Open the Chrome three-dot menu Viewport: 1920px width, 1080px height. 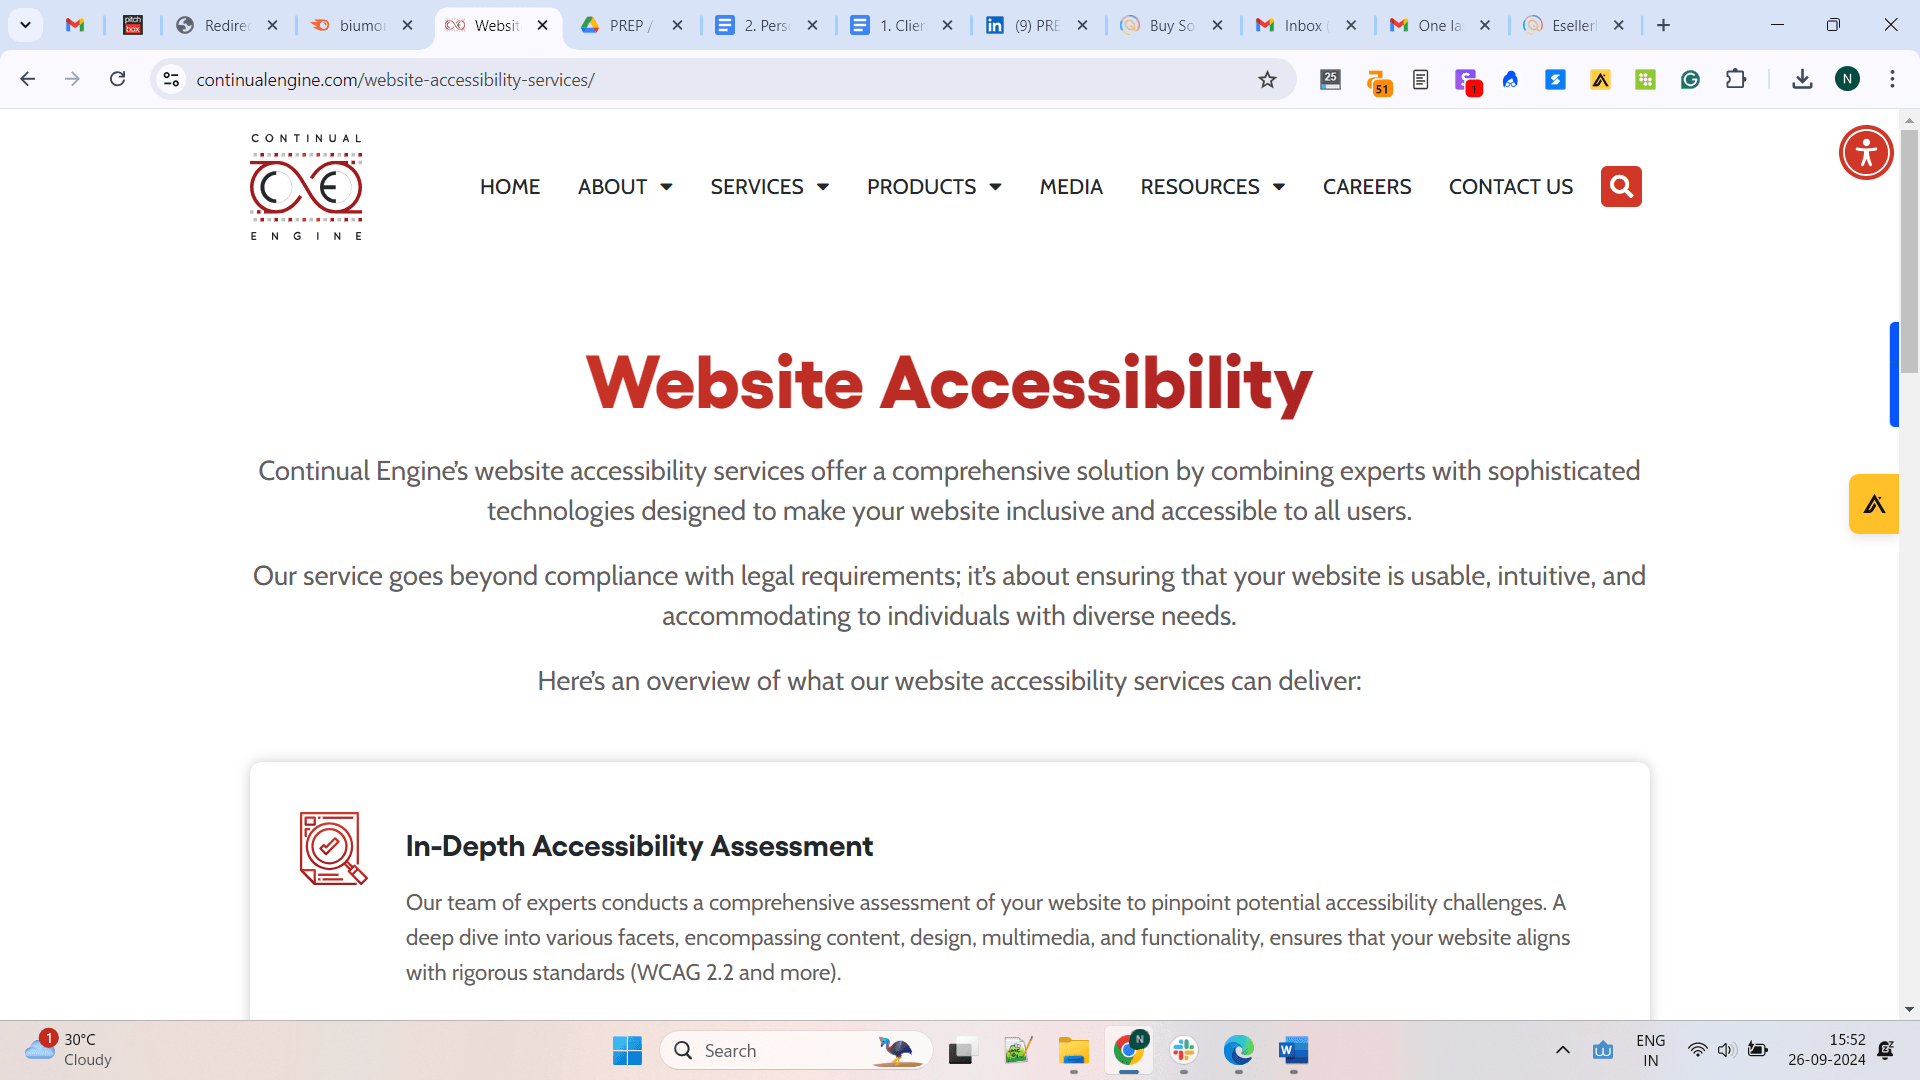[1892, 79]
